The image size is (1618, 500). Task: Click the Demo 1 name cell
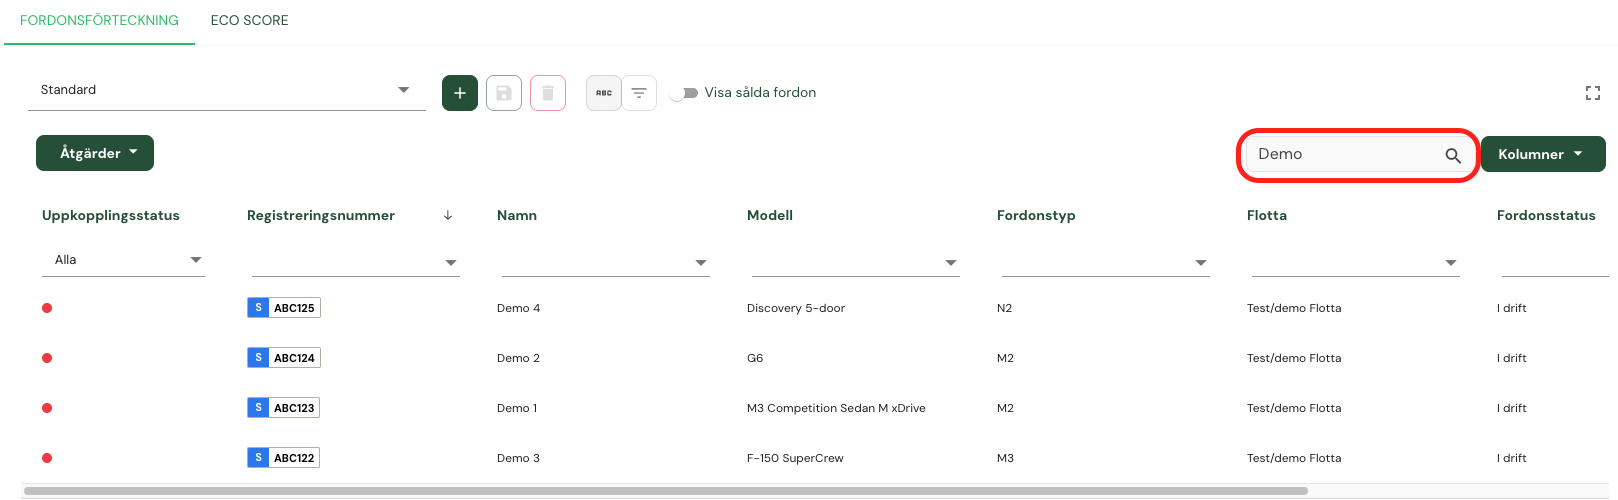[517, 408]
